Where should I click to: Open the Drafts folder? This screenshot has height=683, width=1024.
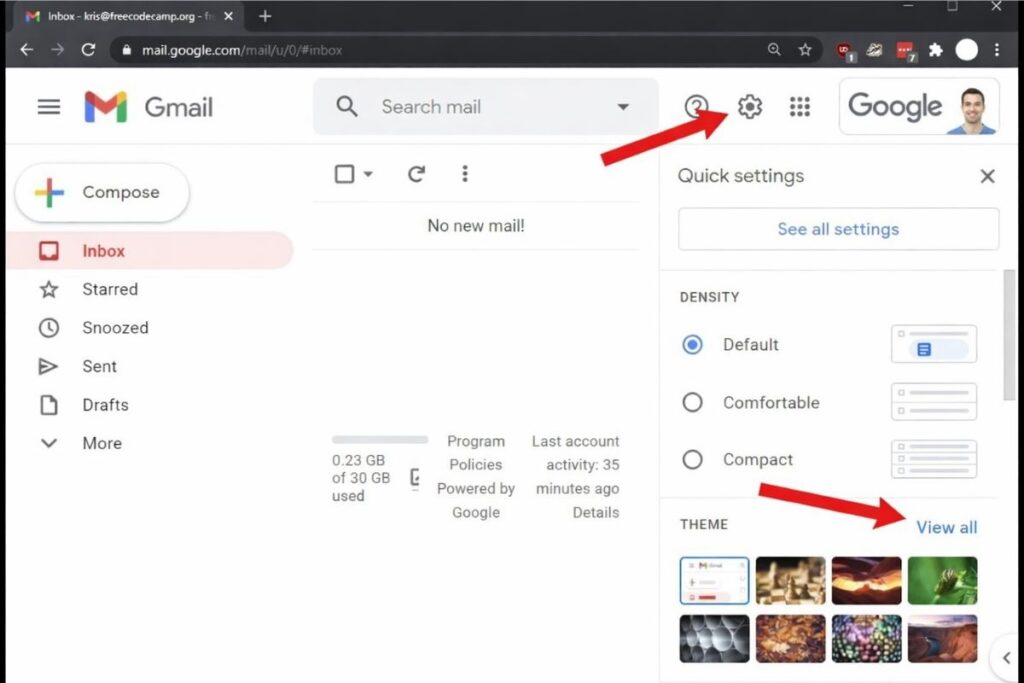click(104, 405)
